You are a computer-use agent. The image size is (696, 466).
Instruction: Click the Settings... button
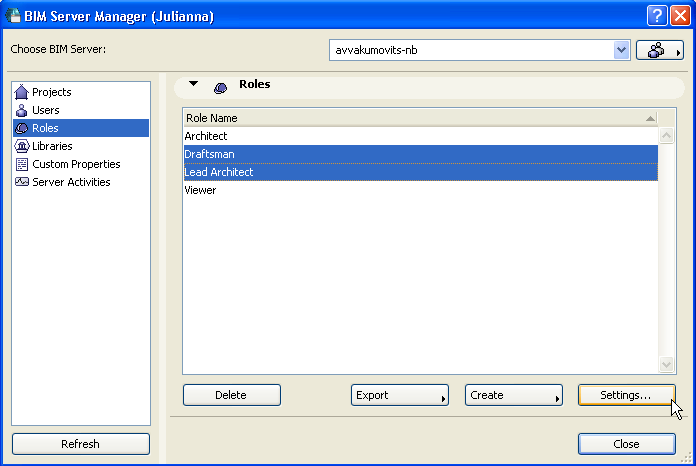coord(627,395)
